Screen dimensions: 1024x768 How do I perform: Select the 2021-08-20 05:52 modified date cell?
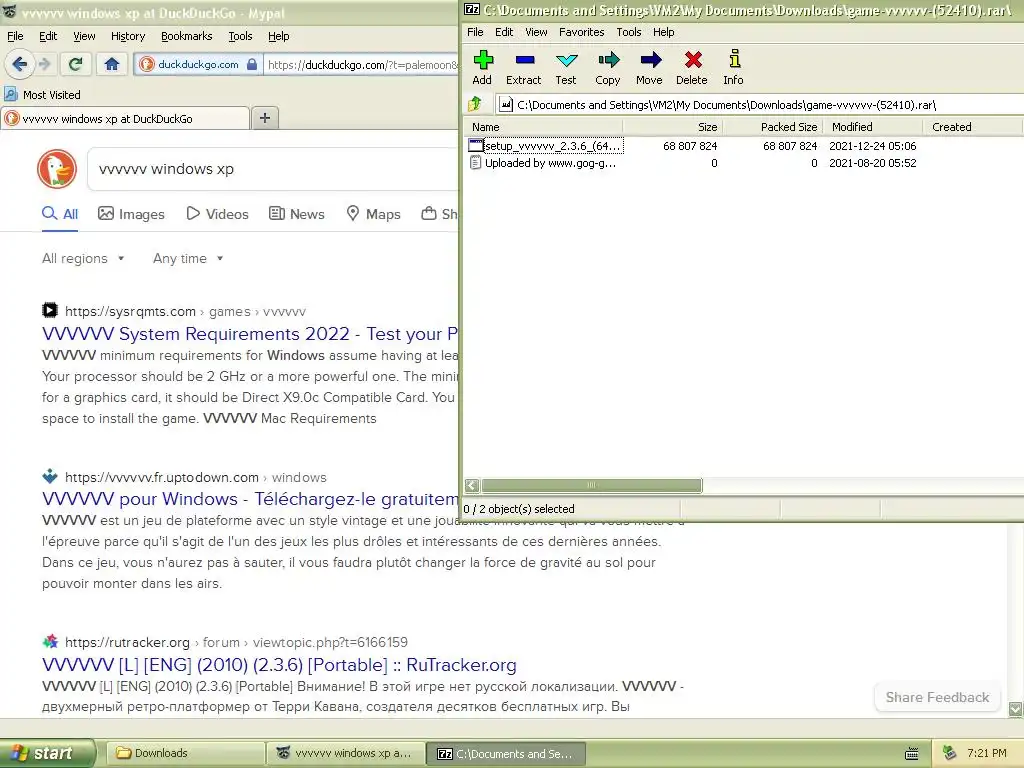tap(872, 163)
